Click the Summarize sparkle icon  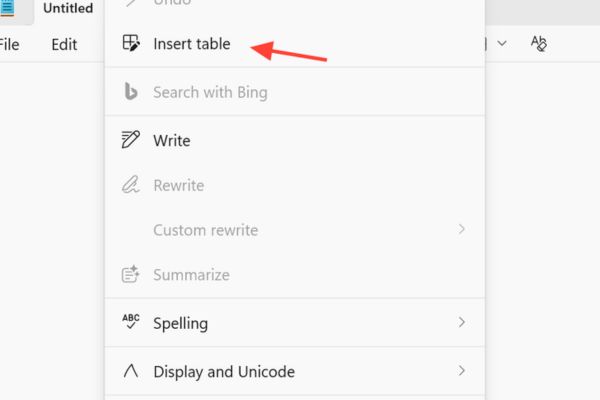[130, 274]
